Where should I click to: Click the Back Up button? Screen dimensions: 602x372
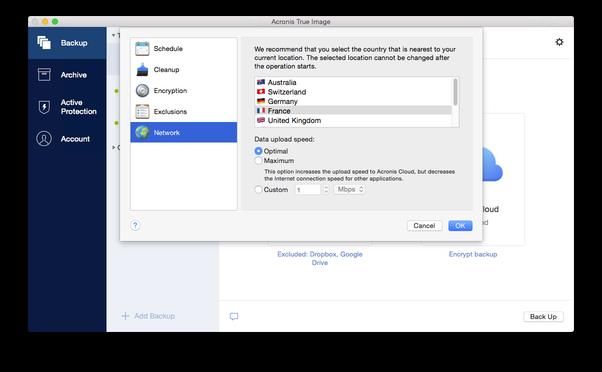(x=543, y=316)
